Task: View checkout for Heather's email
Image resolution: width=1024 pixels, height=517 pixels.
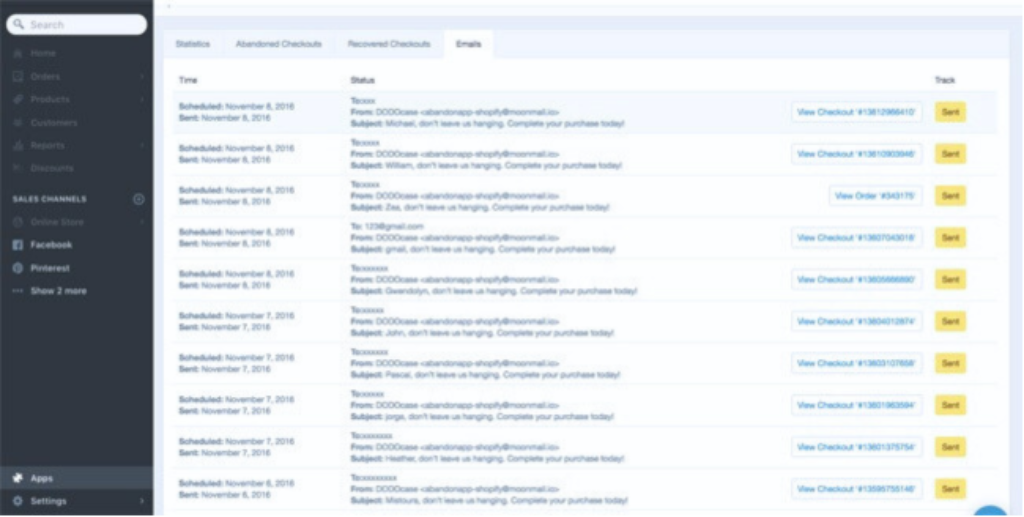Action: [x=856, y=447]
